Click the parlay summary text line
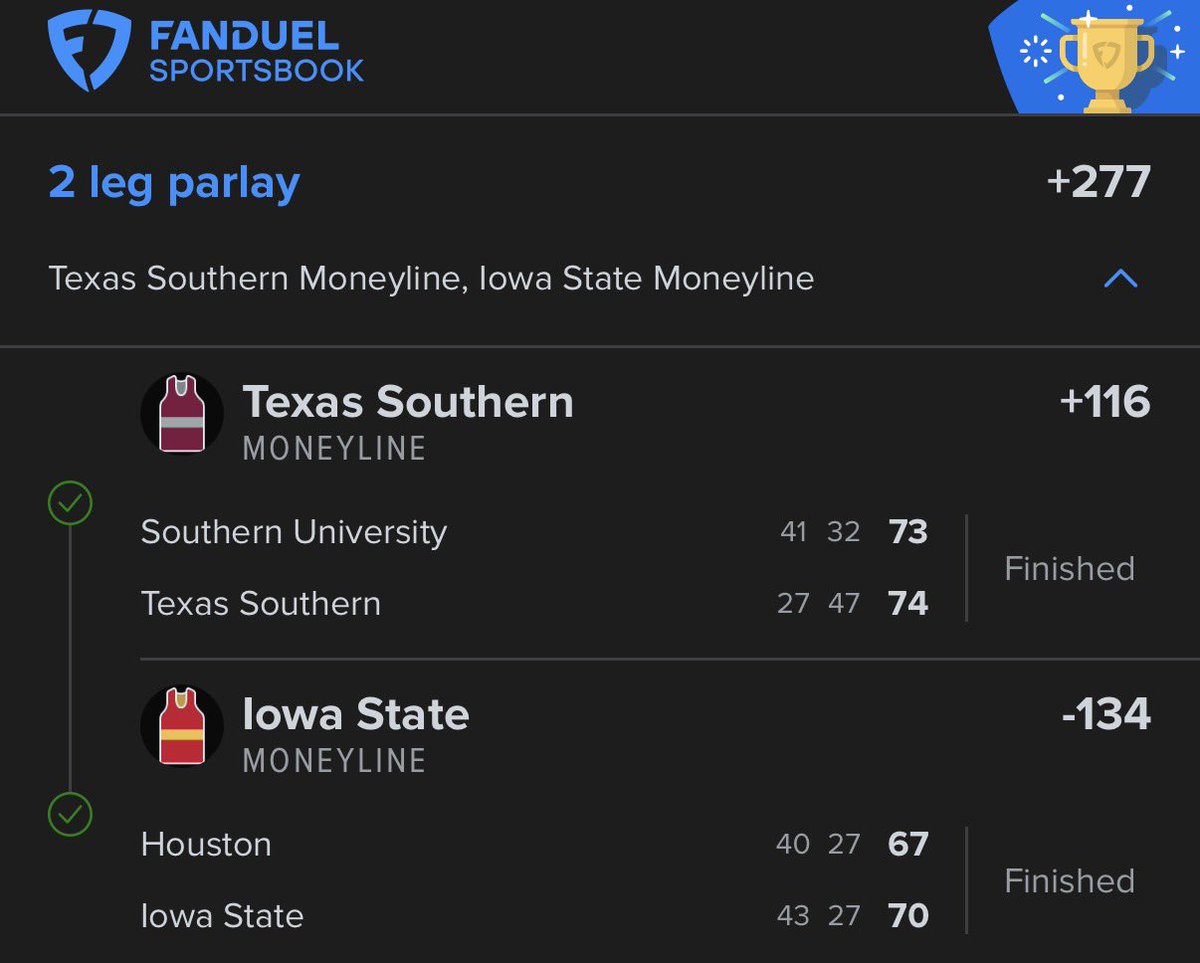The height and width of the screenshot is (963, 1200). point(431,279)
